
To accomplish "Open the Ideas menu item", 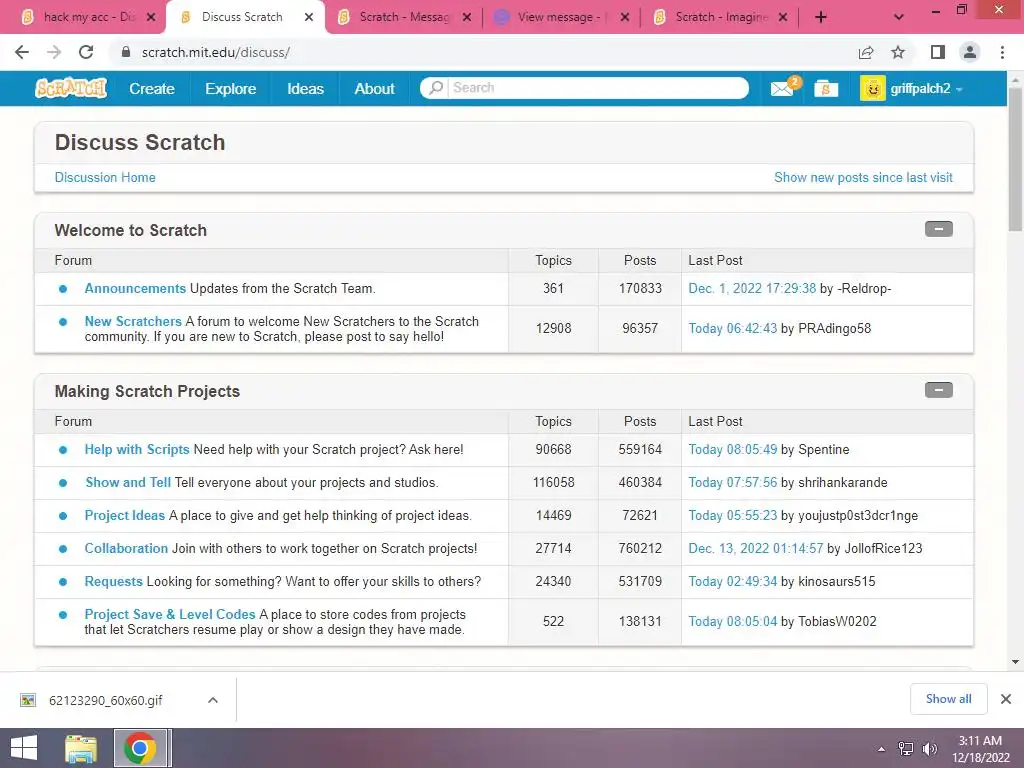I will tap(306, 89).
